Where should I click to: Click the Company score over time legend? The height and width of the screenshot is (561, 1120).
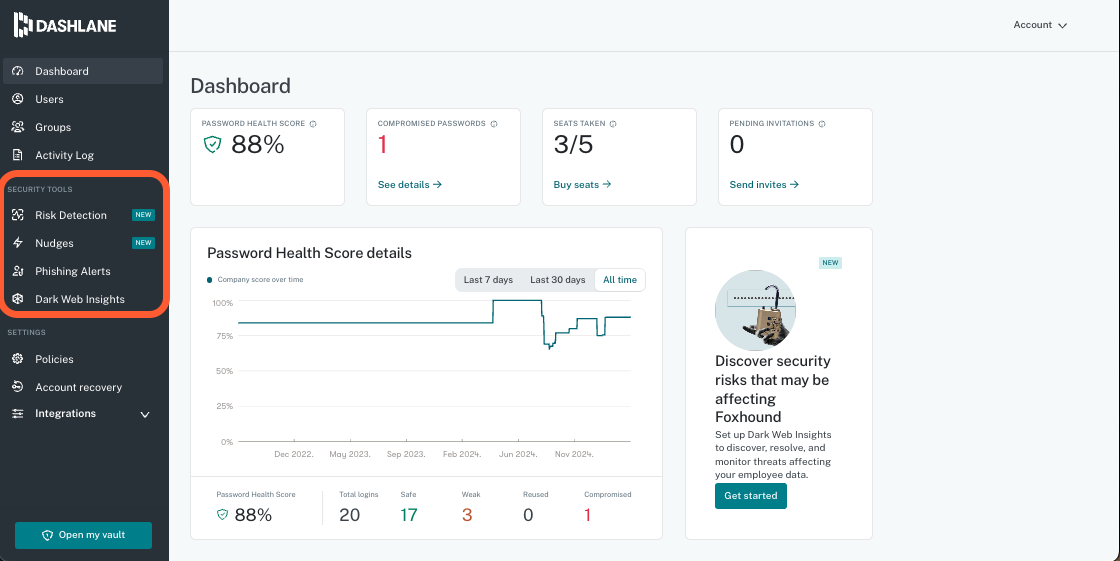click(x=256, y=279)
